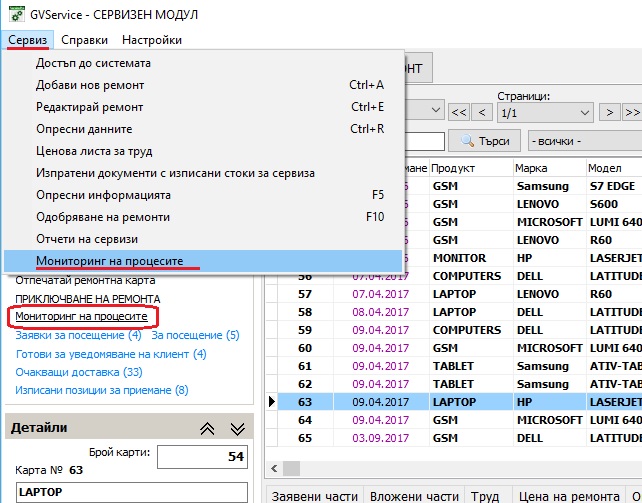Click the Брой карти field showing 54
This screenshot has height=503, width=642.
[202, 457]
